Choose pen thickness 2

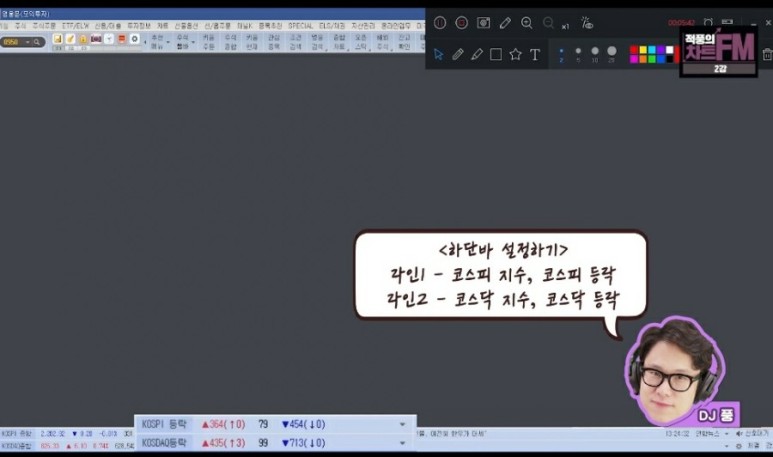[x=561, y=55]
